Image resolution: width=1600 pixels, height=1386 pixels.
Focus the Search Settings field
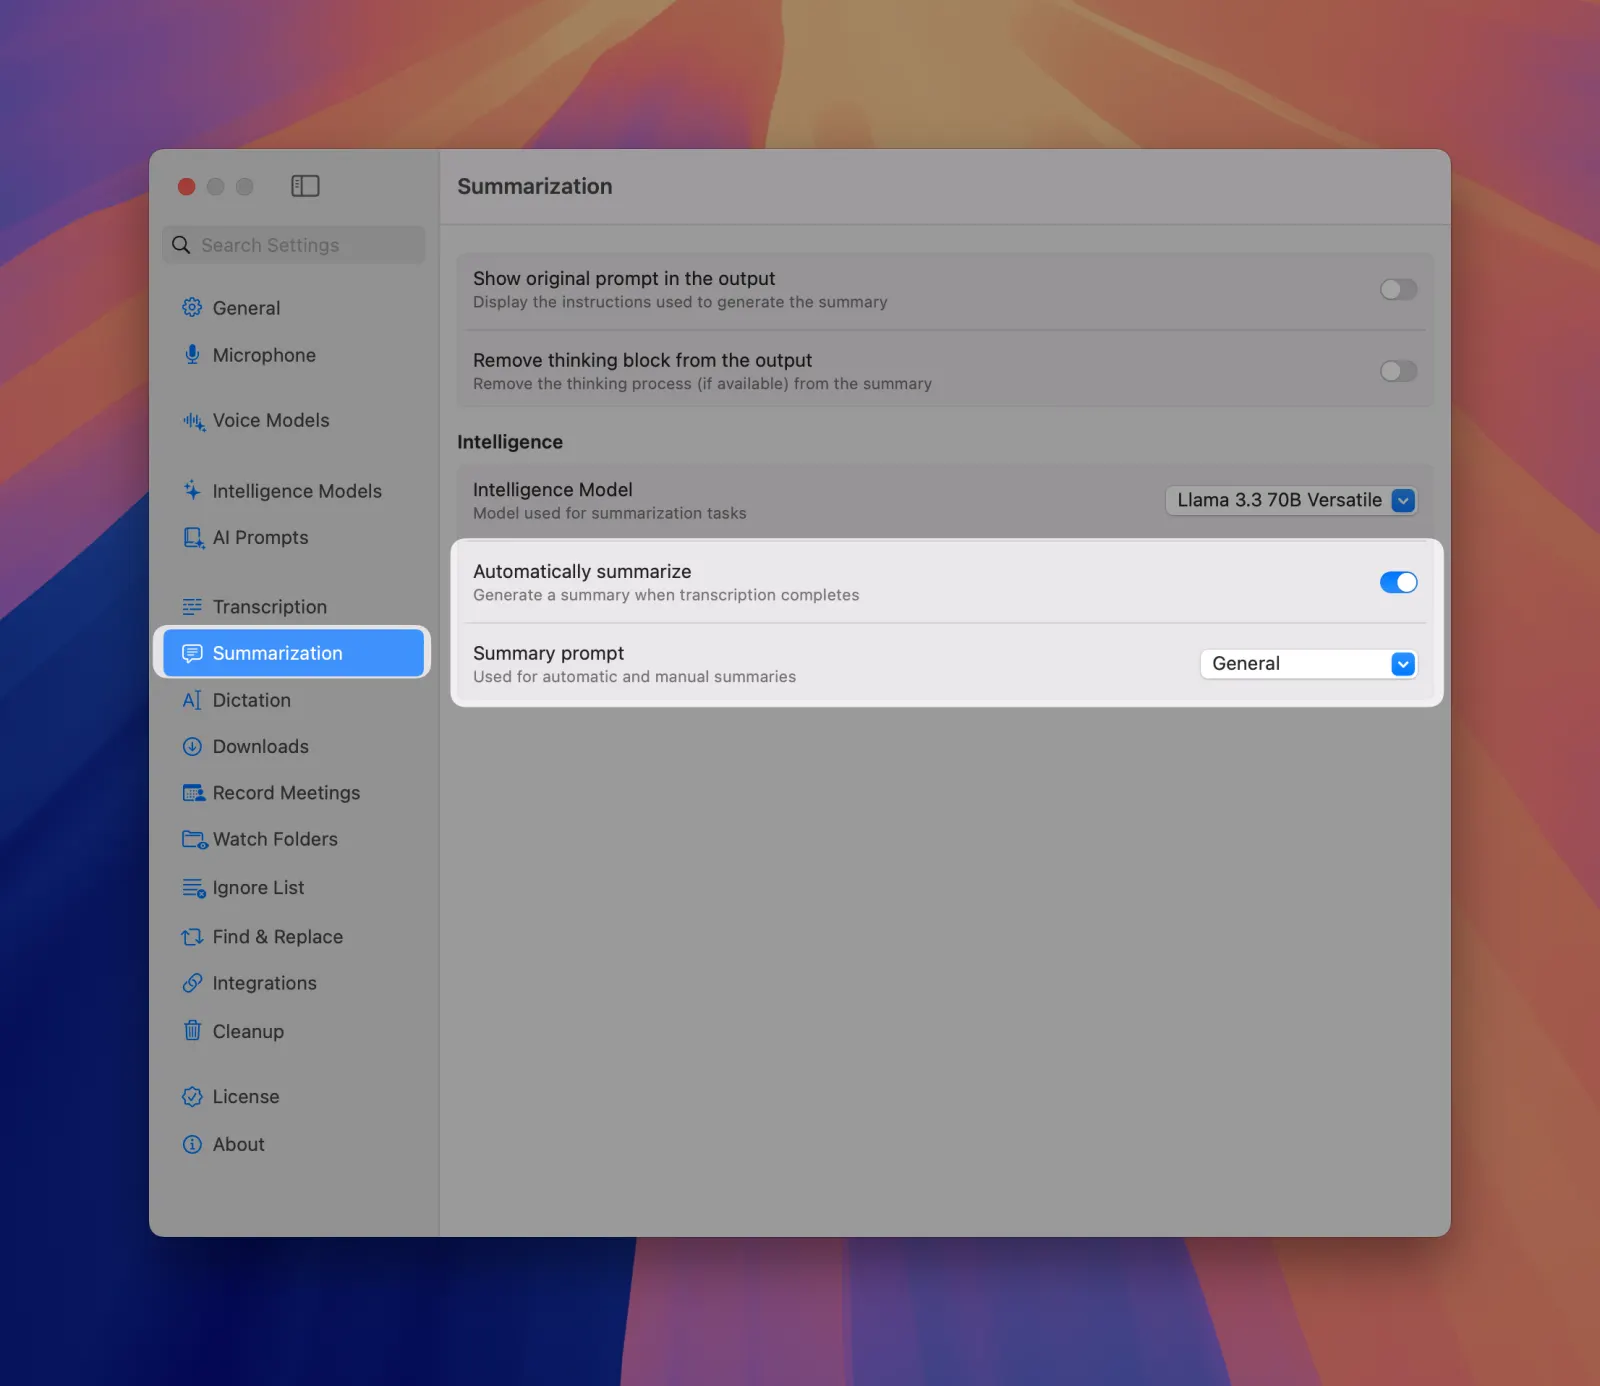(x=294, y=245)
